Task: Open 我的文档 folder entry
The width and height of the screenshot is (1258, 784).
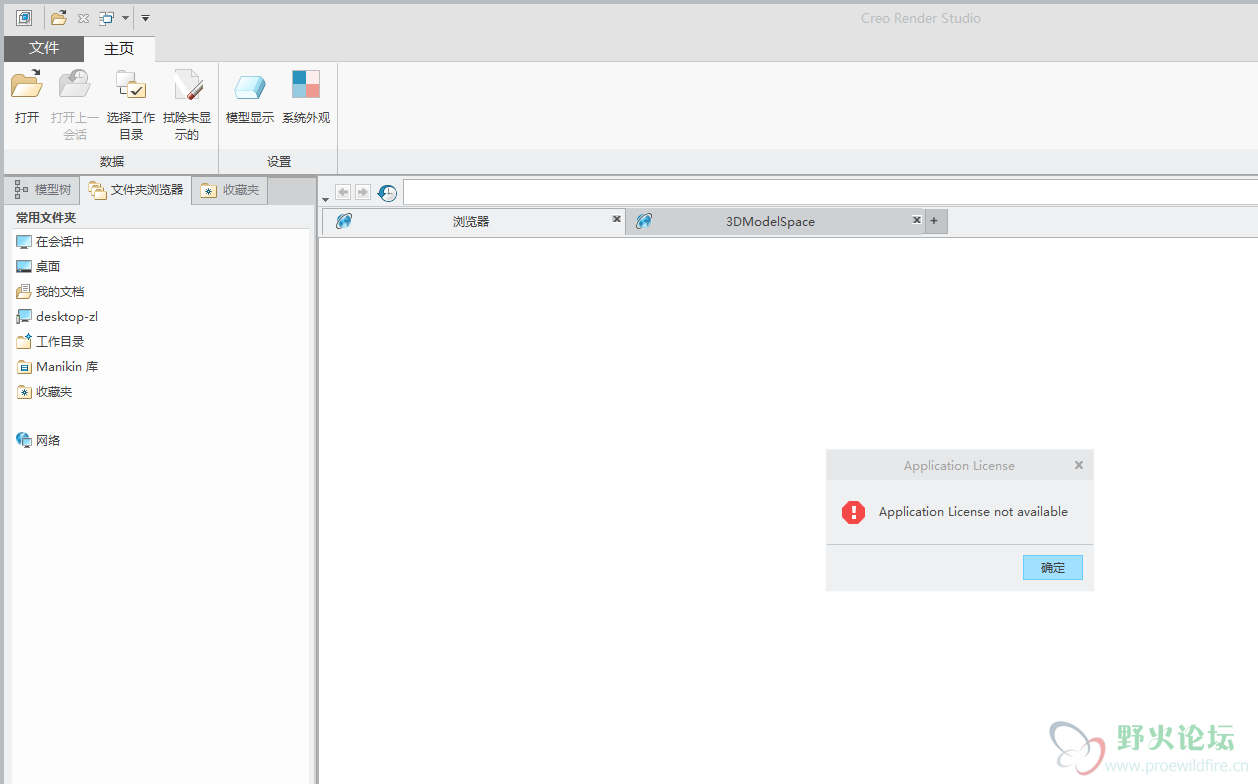Action: 50,292
